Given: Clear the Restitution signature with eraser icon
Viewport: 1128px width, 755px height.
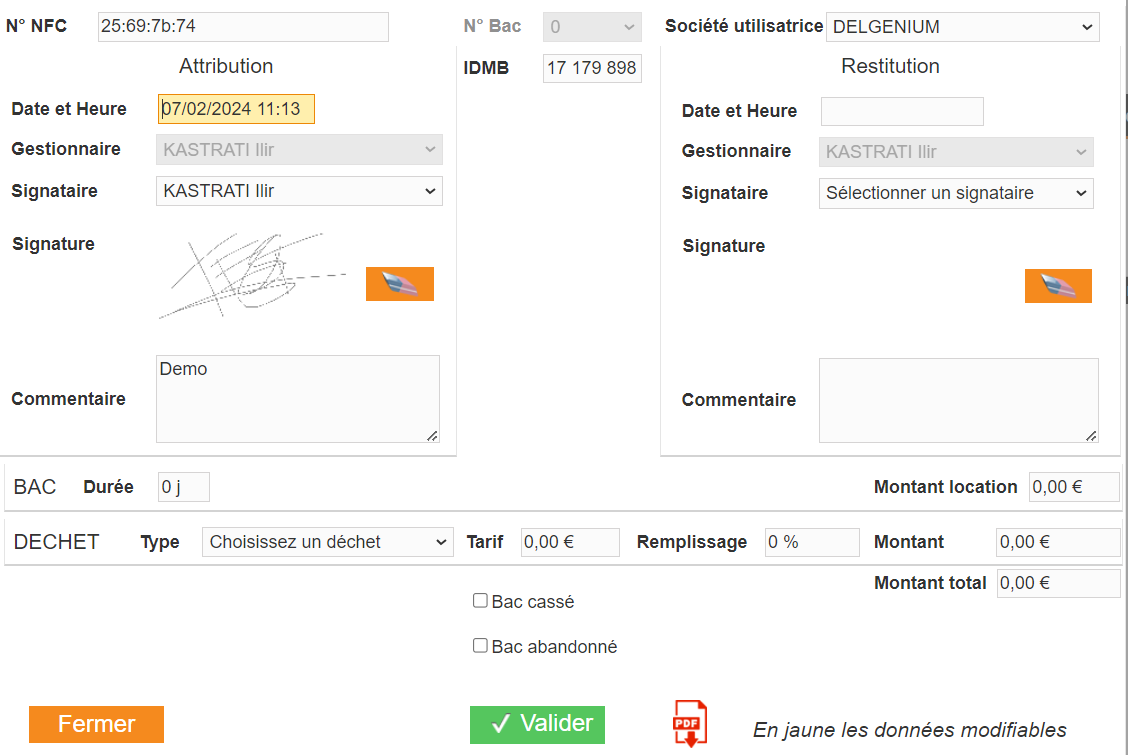Looking at the screenshot, I should click(x=1058, y=286).
